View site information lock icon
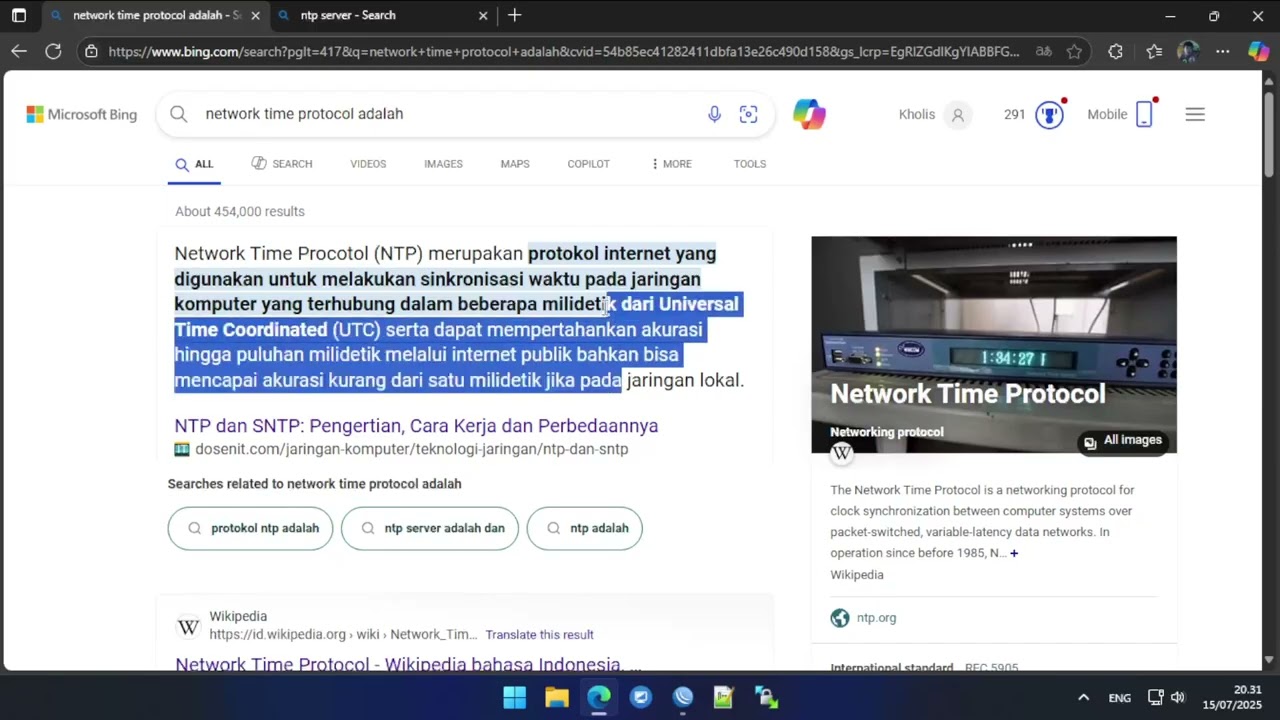Viewport: 1280px width, 720px height. pyautogui.click(x=91, y=52)
